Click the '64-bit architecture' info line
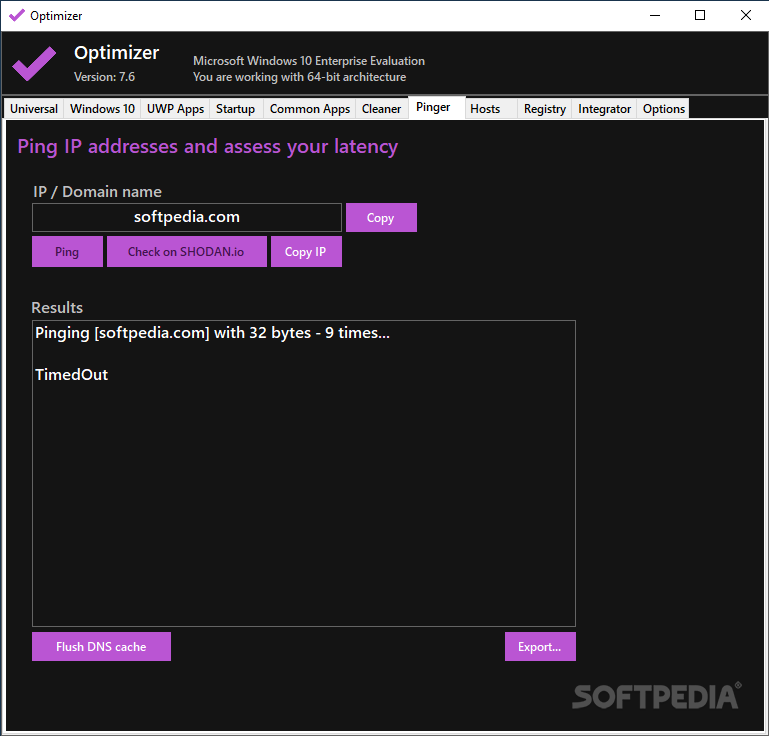This screenshot has width=769, height=736. 299,77
